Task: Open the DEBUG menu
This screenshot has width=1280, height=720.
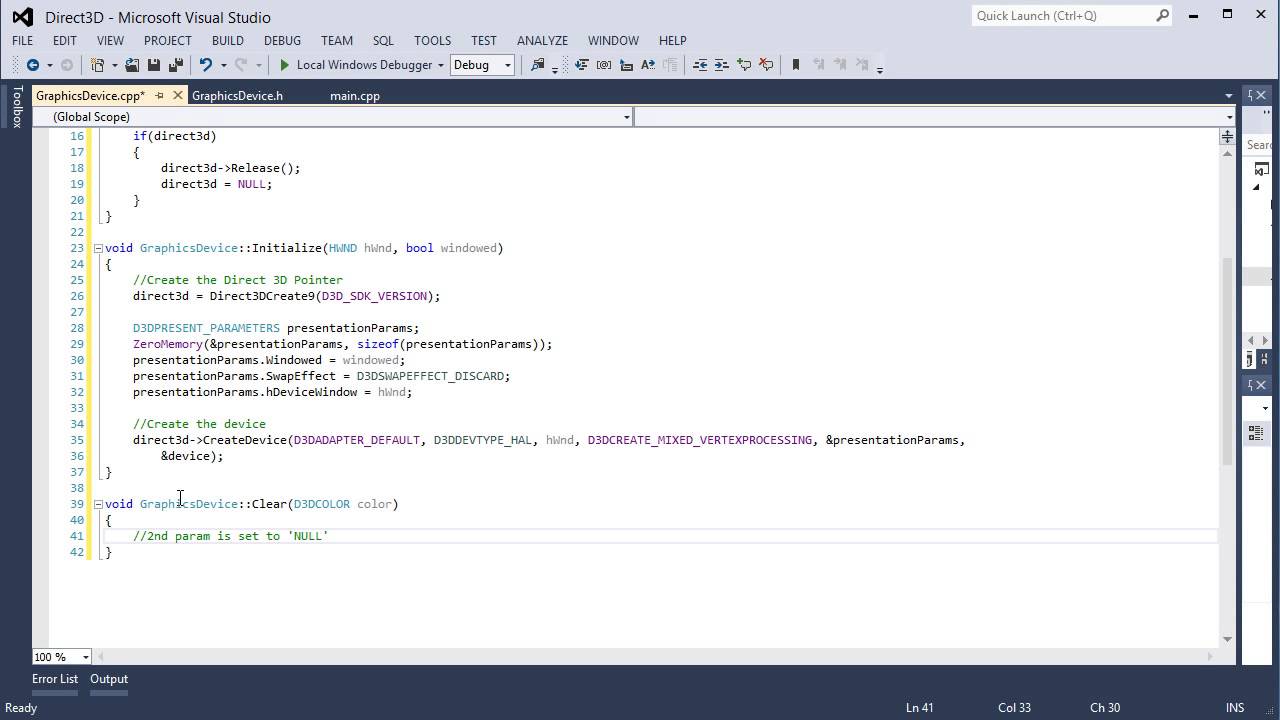Action: (x=282, y=40)
